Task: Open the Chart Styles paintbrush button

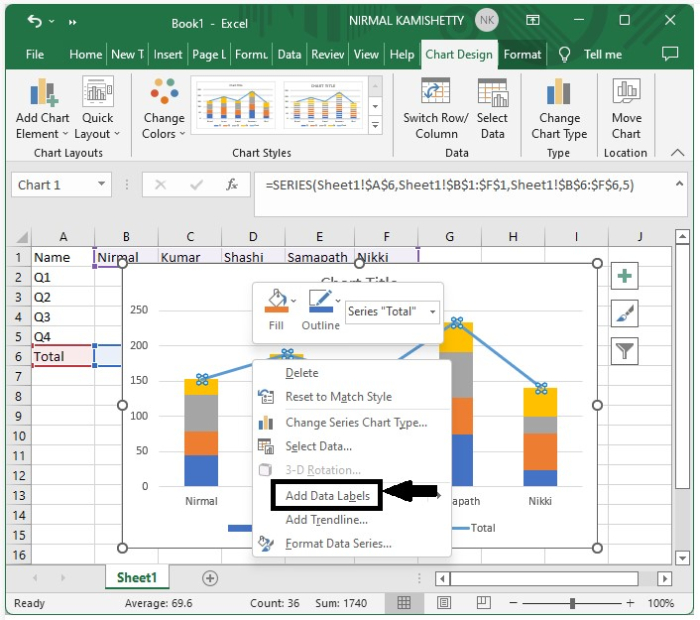Action: click(624, 314)
